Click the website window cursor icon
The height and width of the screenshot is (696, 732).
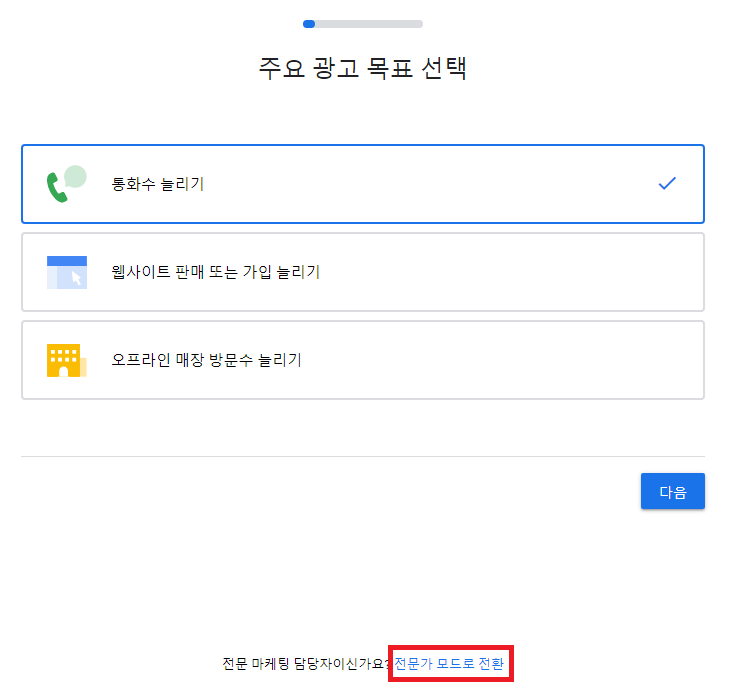point(67,273)
